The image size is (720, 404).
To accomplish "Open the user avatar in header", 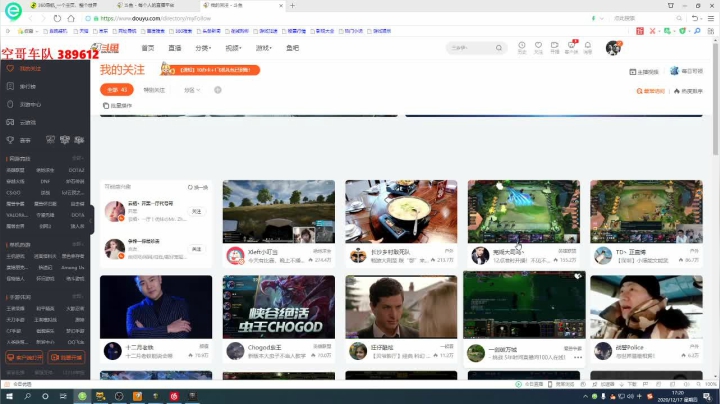I will tap(613, 48).
